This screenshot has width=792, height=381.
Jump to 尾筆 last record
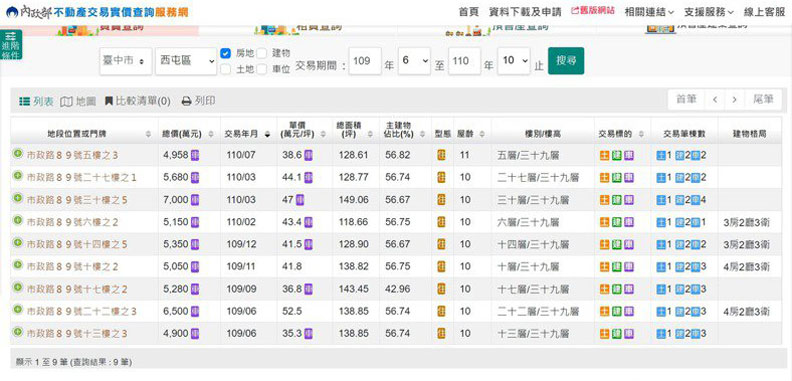point(763,100)
